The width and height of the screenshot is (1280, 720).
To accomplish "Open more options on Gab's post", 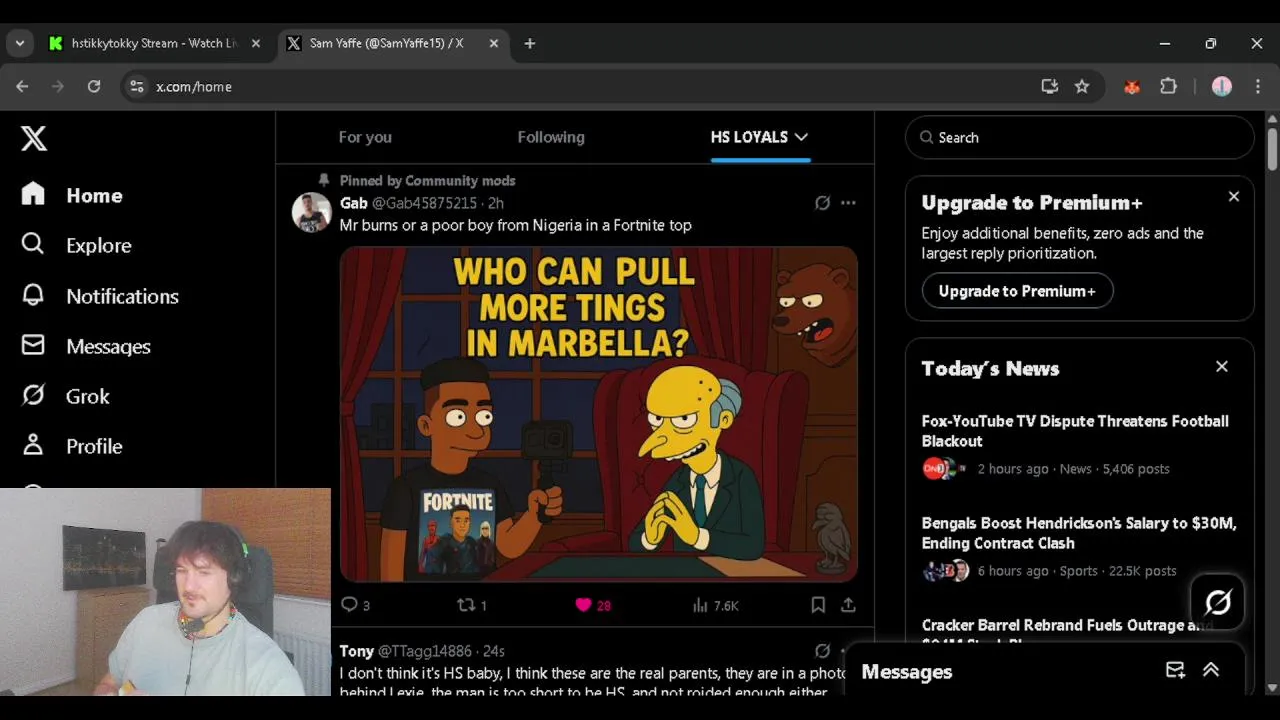I will 848,203.
